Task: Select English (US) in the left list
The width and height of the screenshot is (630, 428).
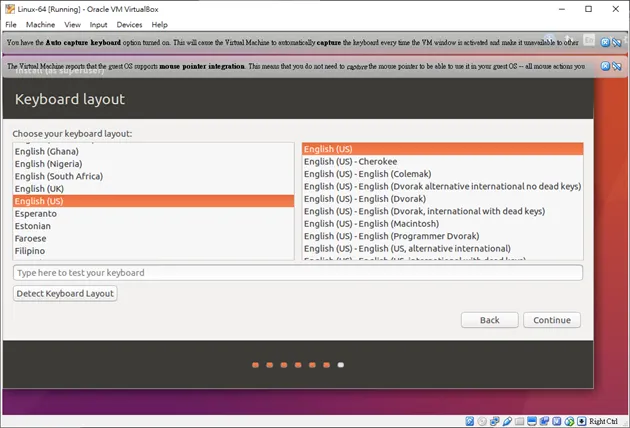Action: tap(153, 201)
